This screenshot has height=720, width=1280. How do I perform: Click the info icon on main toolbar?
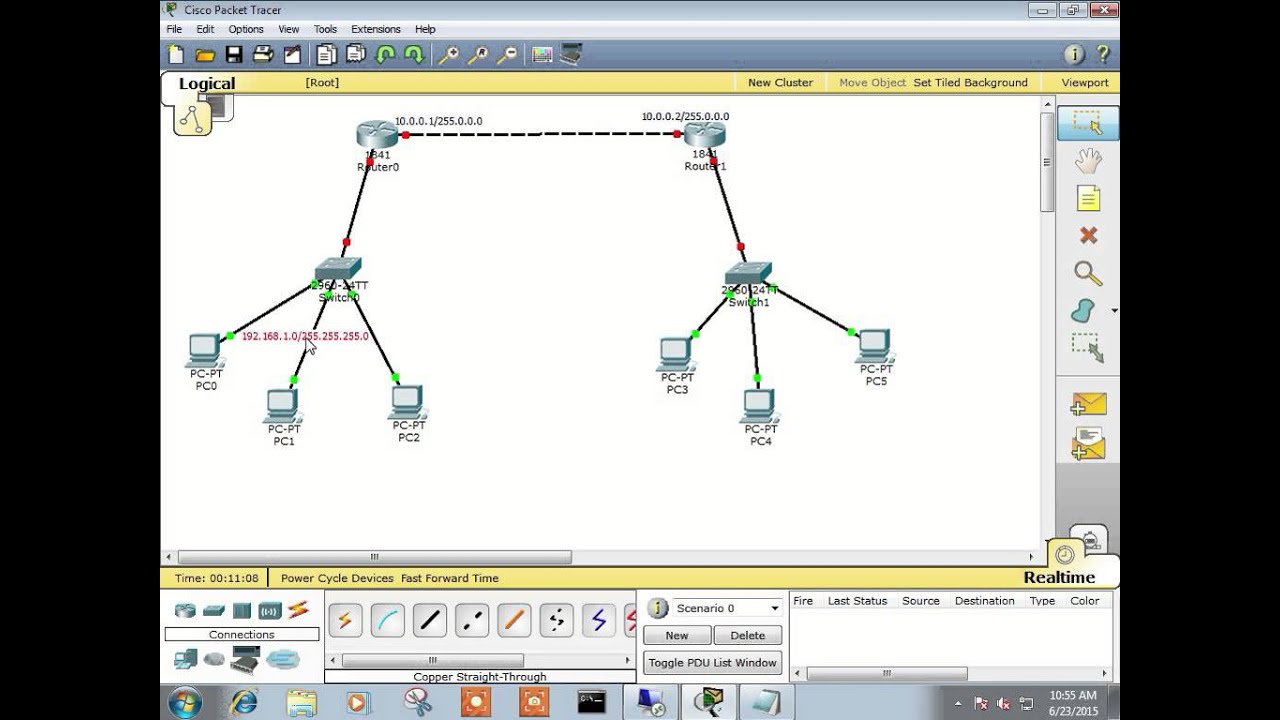click(1074, 55)
